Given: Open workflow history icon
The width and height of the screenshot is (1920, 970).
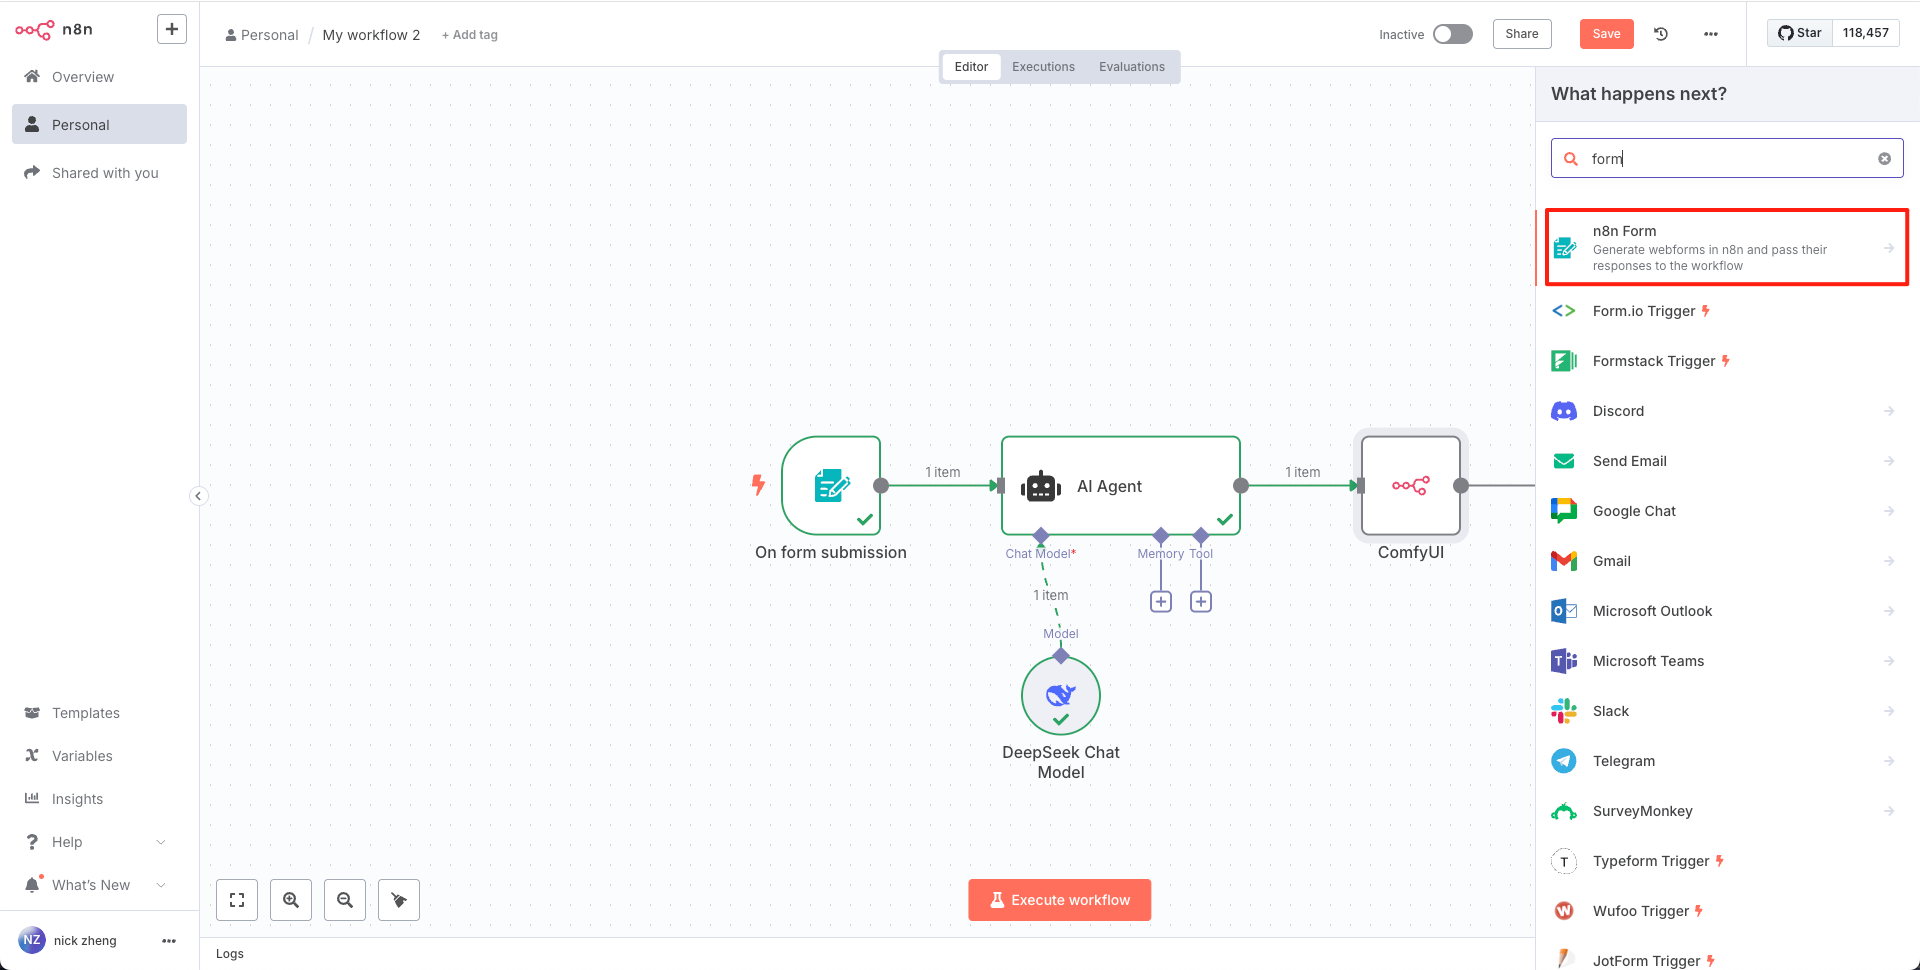Looking at the screenshot, I should point(1661,34).
